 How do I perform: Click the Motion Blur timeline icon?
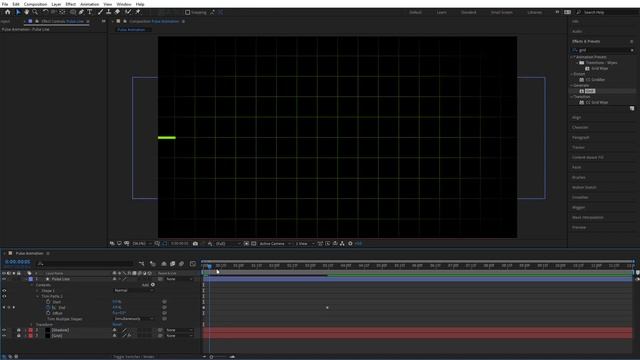[182, 264]
